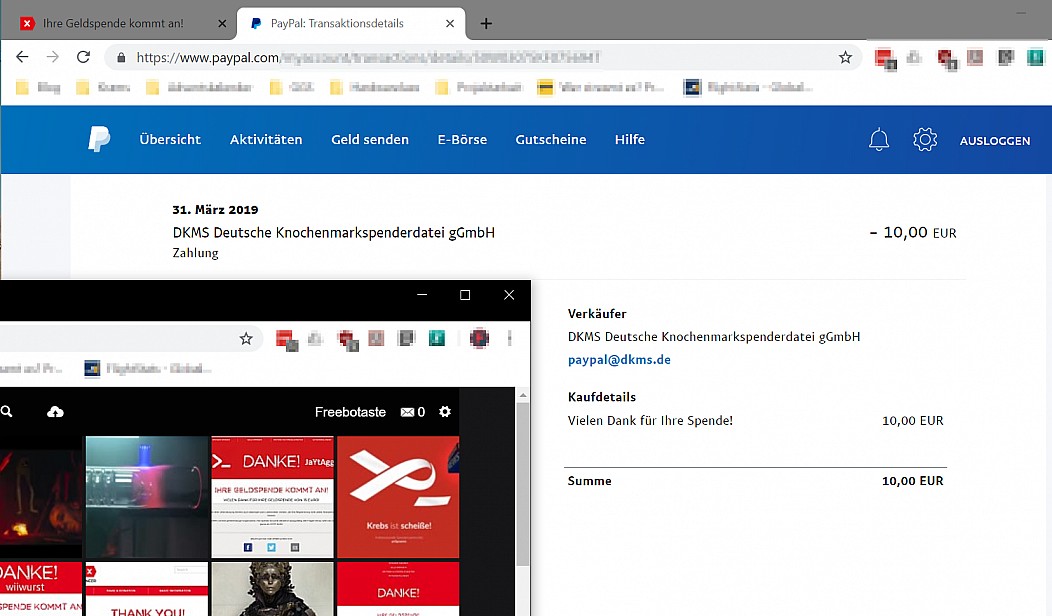Viewport: 1052px width, 616px height.
Task: Open the red DANKE! thumbnail in bottom row
Action: (398, 589)
